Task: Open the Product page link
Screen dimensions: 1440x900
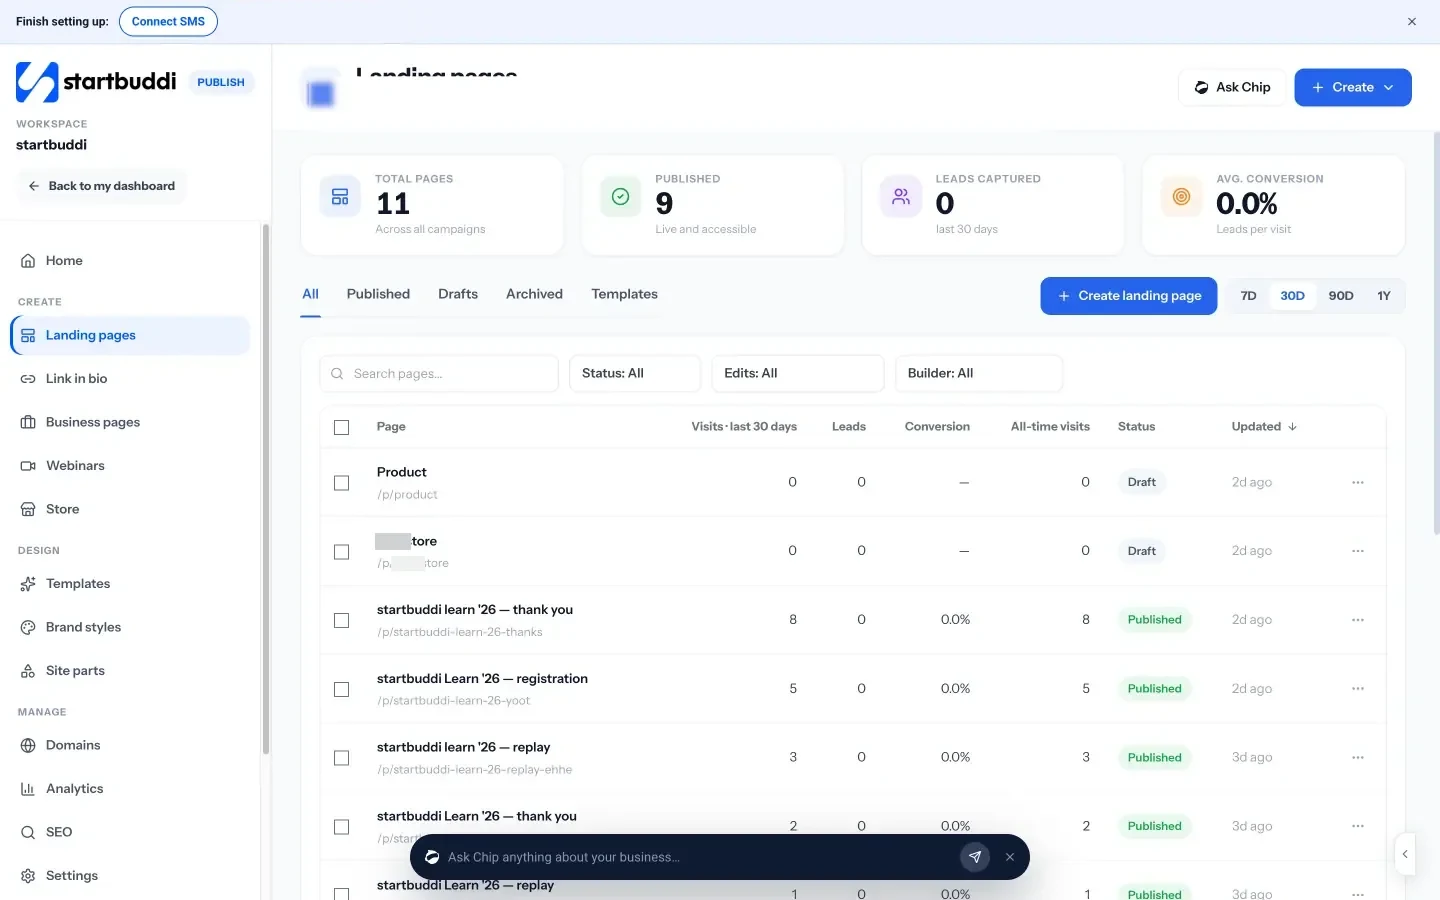Action: [x=402, y=472]
